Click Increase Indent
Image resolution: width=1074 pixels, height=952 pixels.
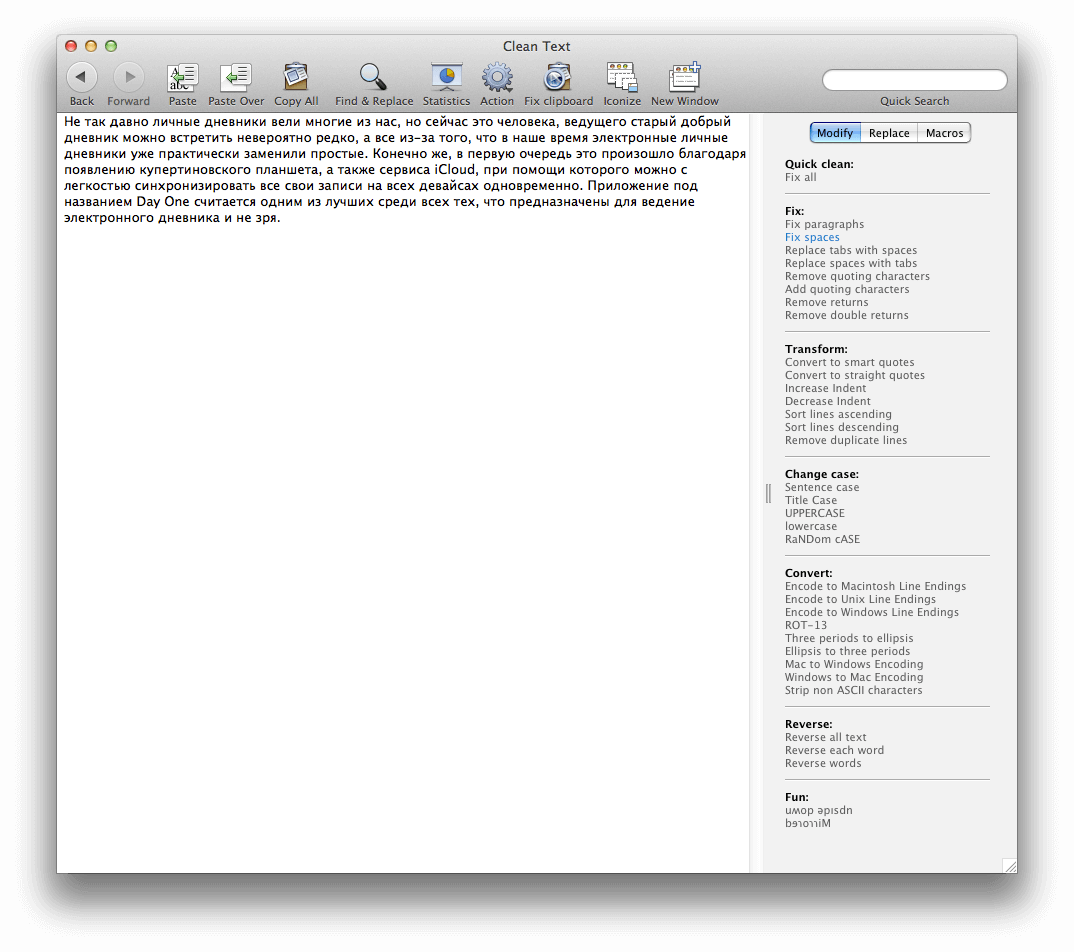[825, 388]
